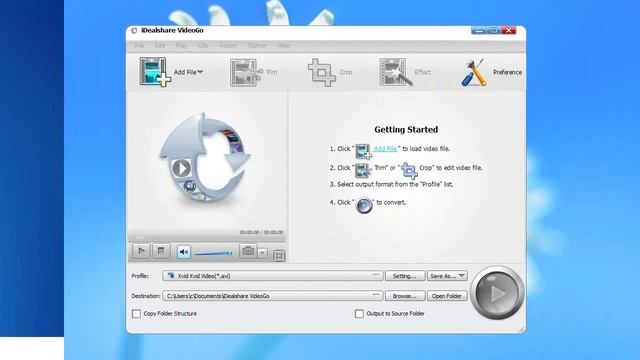This screenshot has height=360, width=640.
Task: Select the Crop tool icon in toolbar
Action: pos(322,72)
